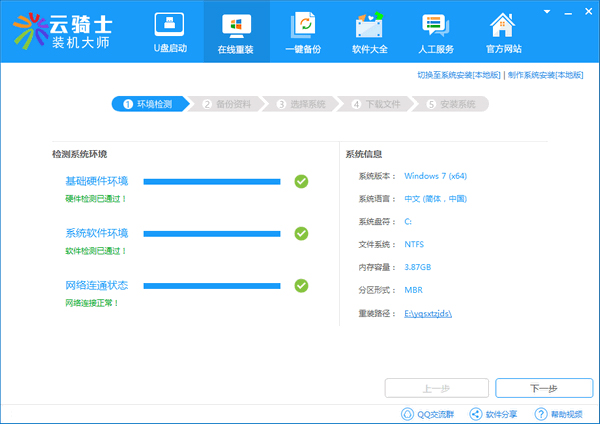Click the 切换至系统安装[本地版] link
The image size is (600, 424).
click(459, 75)
